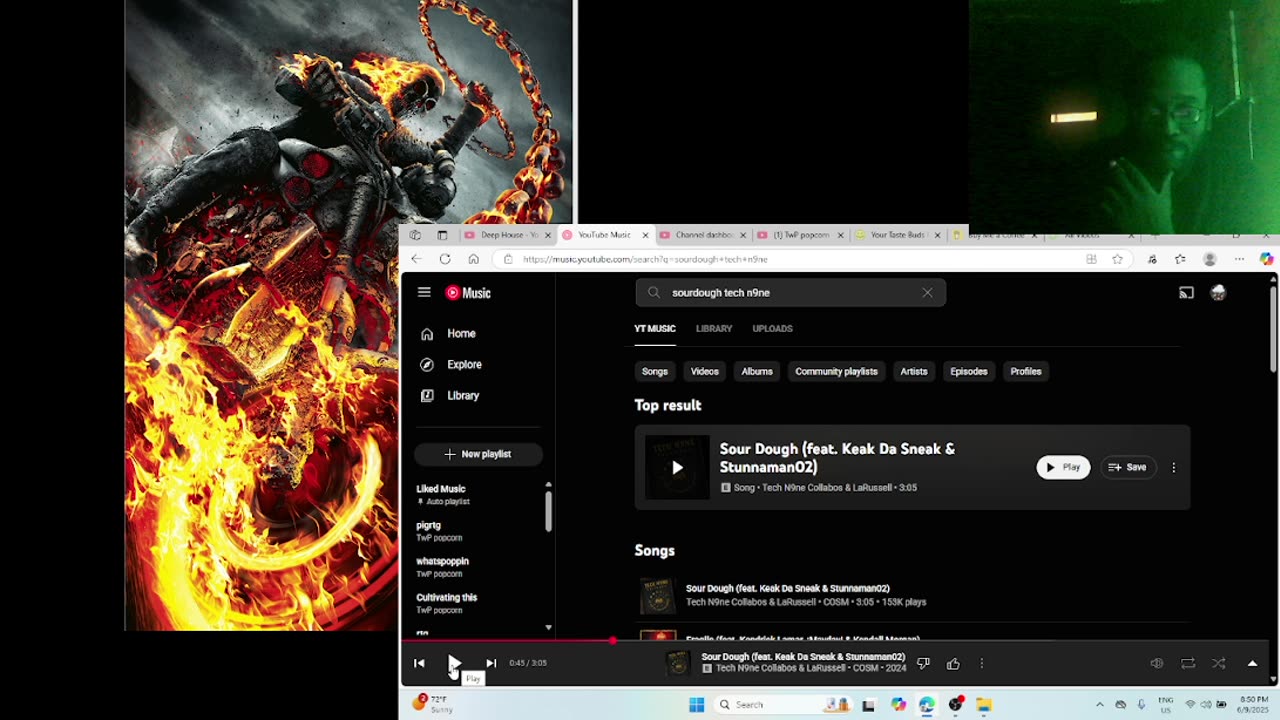
Task: Open the Cast to device icon
Action: point(1186,293)
